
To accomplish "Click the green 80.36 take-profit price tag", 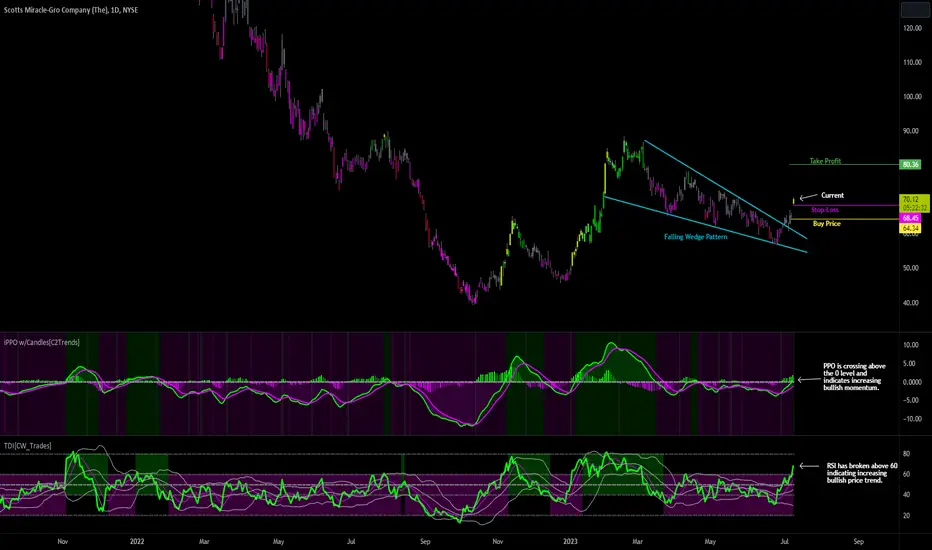I will [910, 164].
